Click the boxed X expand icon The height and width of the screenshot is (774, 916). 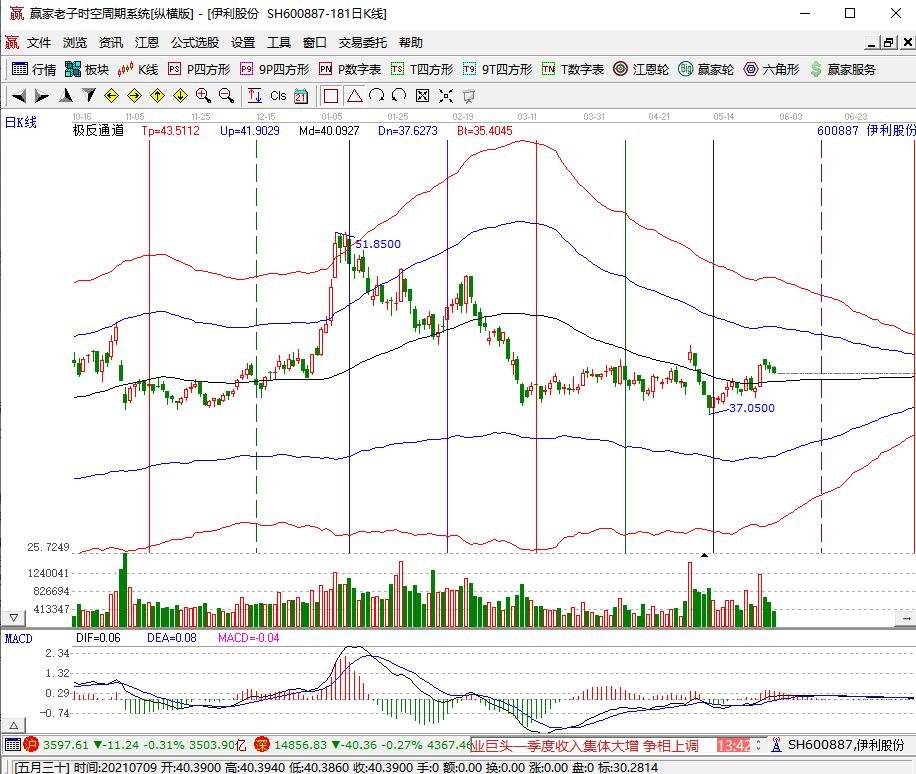click(422, 96)
